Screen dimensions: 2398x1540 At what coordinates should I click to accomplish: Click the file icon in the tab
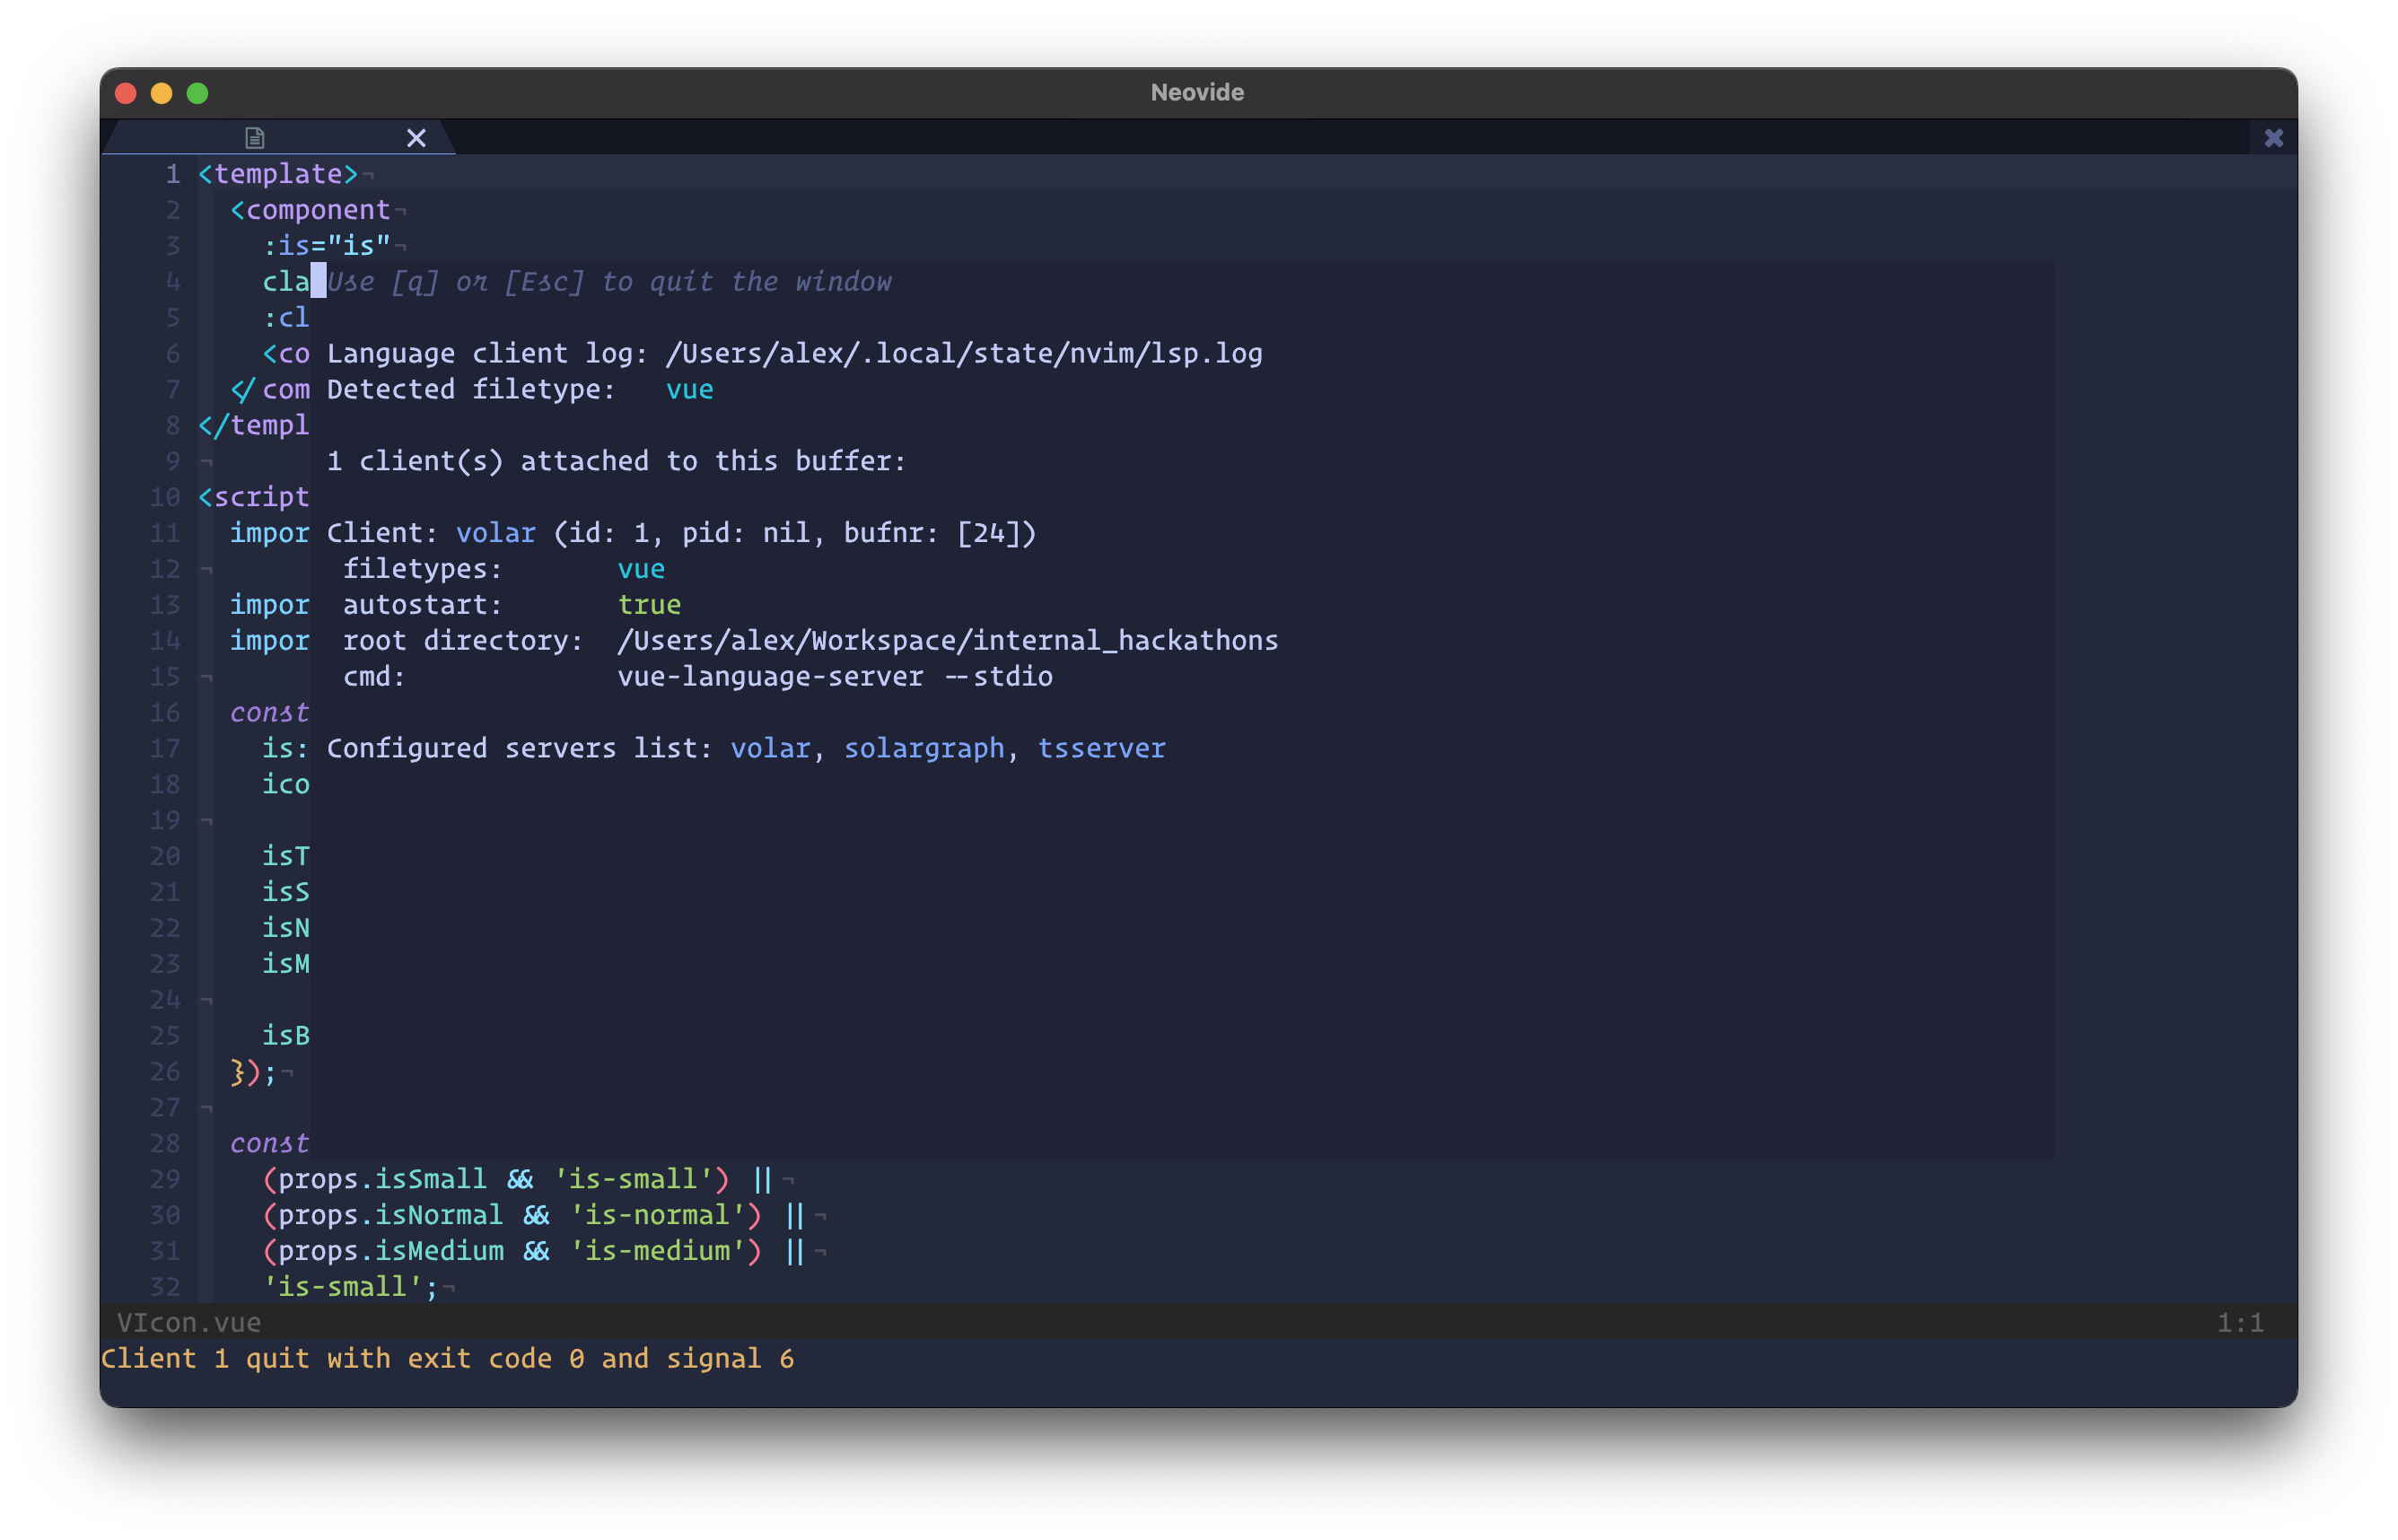click(x=255, y=138)
